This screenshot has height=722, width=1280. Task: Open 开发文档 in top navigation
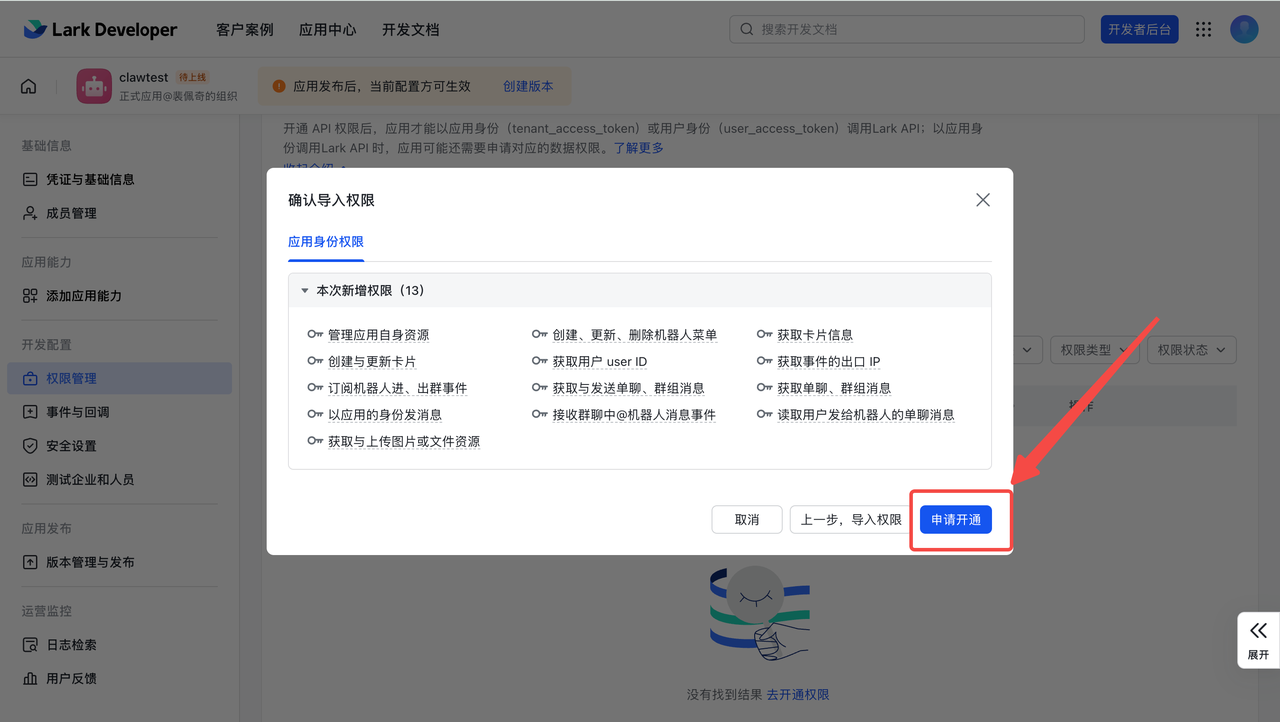coord(411,30)
